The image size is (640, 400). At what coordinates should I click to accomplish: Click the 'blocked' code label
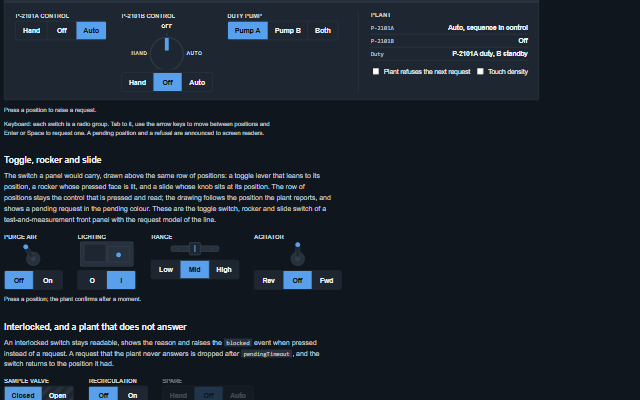pos(238,343)
